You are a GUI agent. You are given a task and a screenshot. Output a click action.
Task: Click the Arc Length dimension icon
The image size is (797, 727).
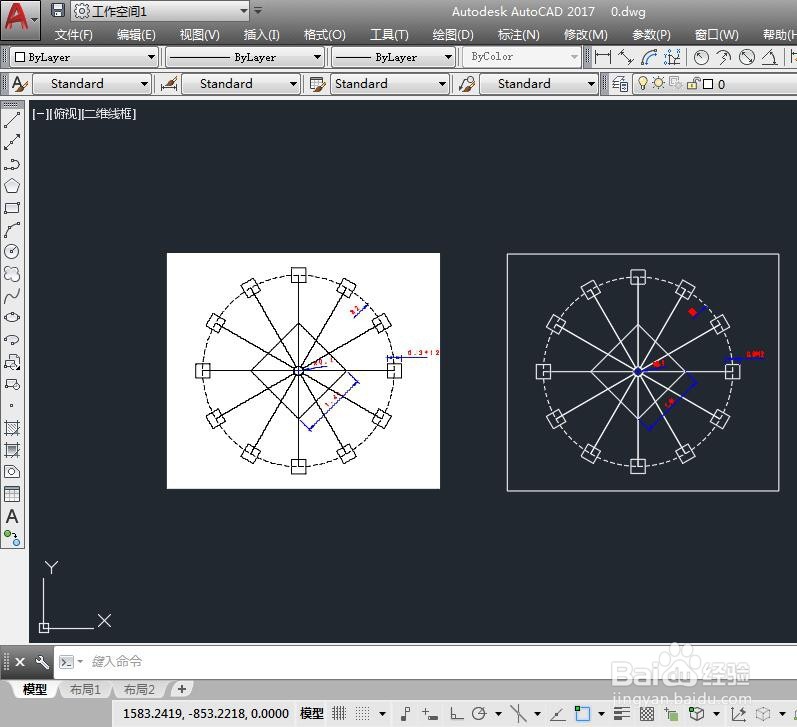[x=649, y=57]
